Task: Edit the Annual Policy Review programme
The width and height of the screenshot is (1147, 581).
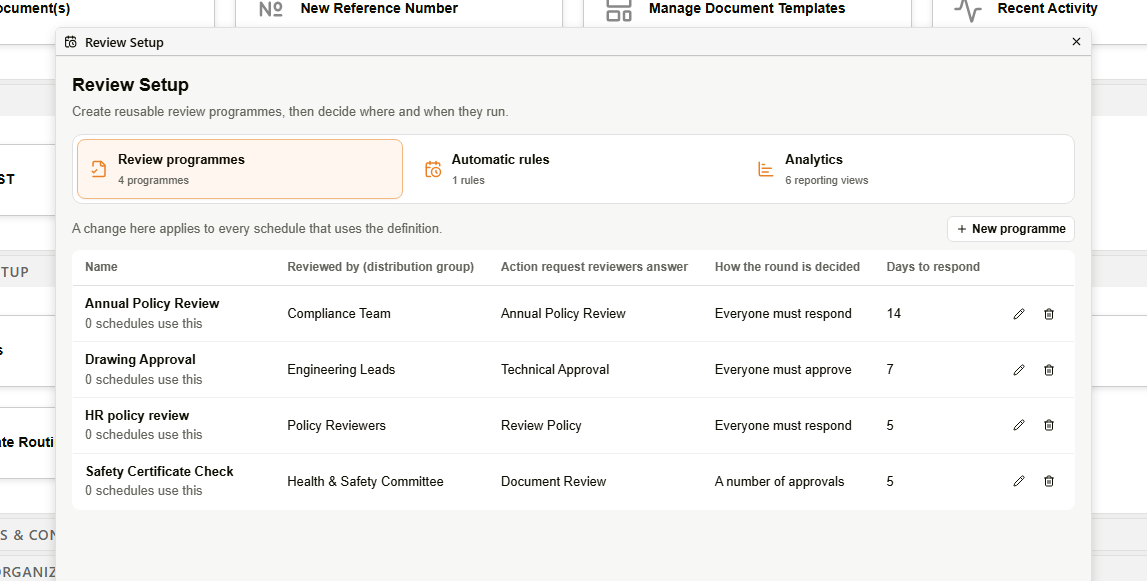Action: [x=1019, y=314]
